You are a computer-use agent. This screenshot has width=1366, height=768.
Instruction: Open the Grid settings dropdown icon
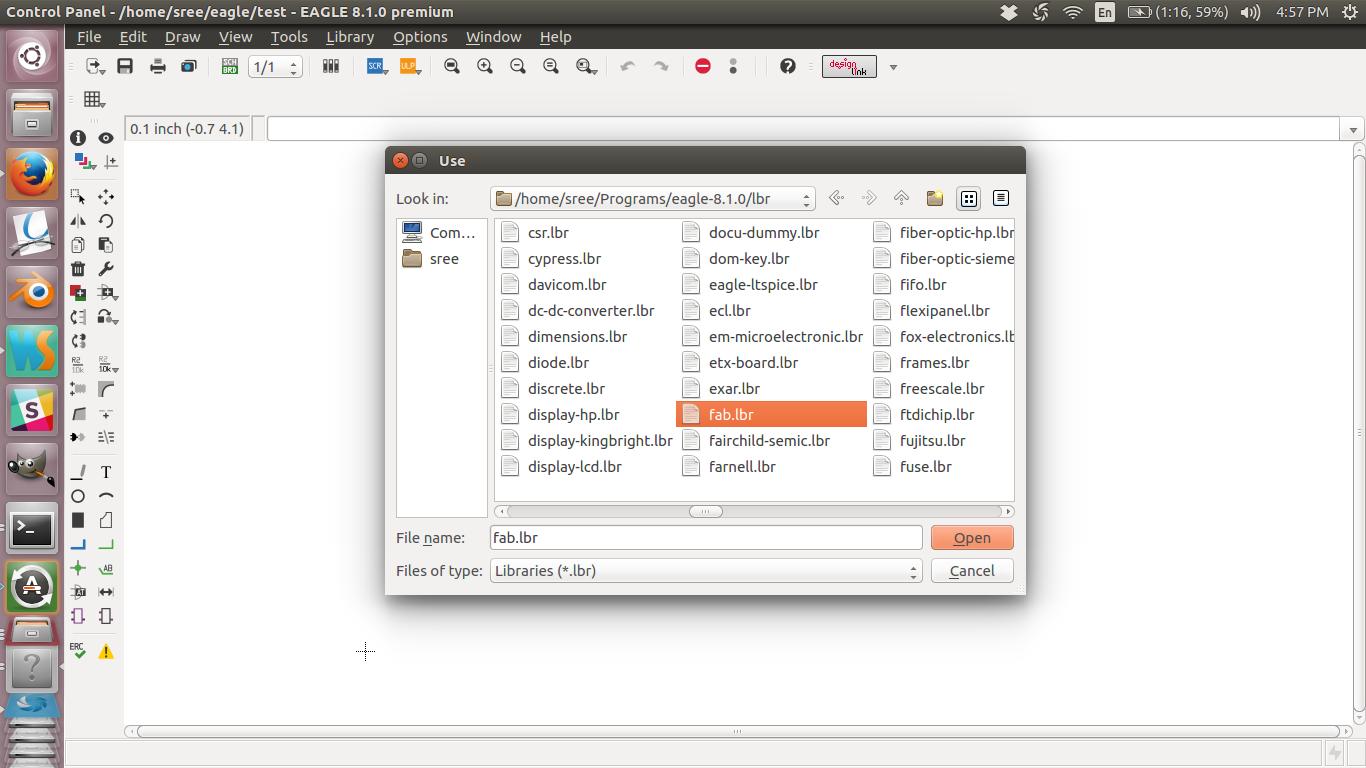click(x=94, y=99)
